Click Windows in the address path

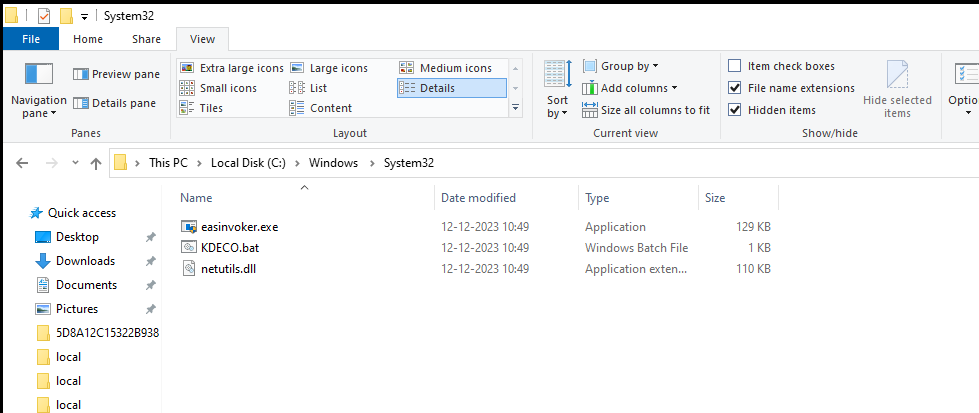(333, 163)
